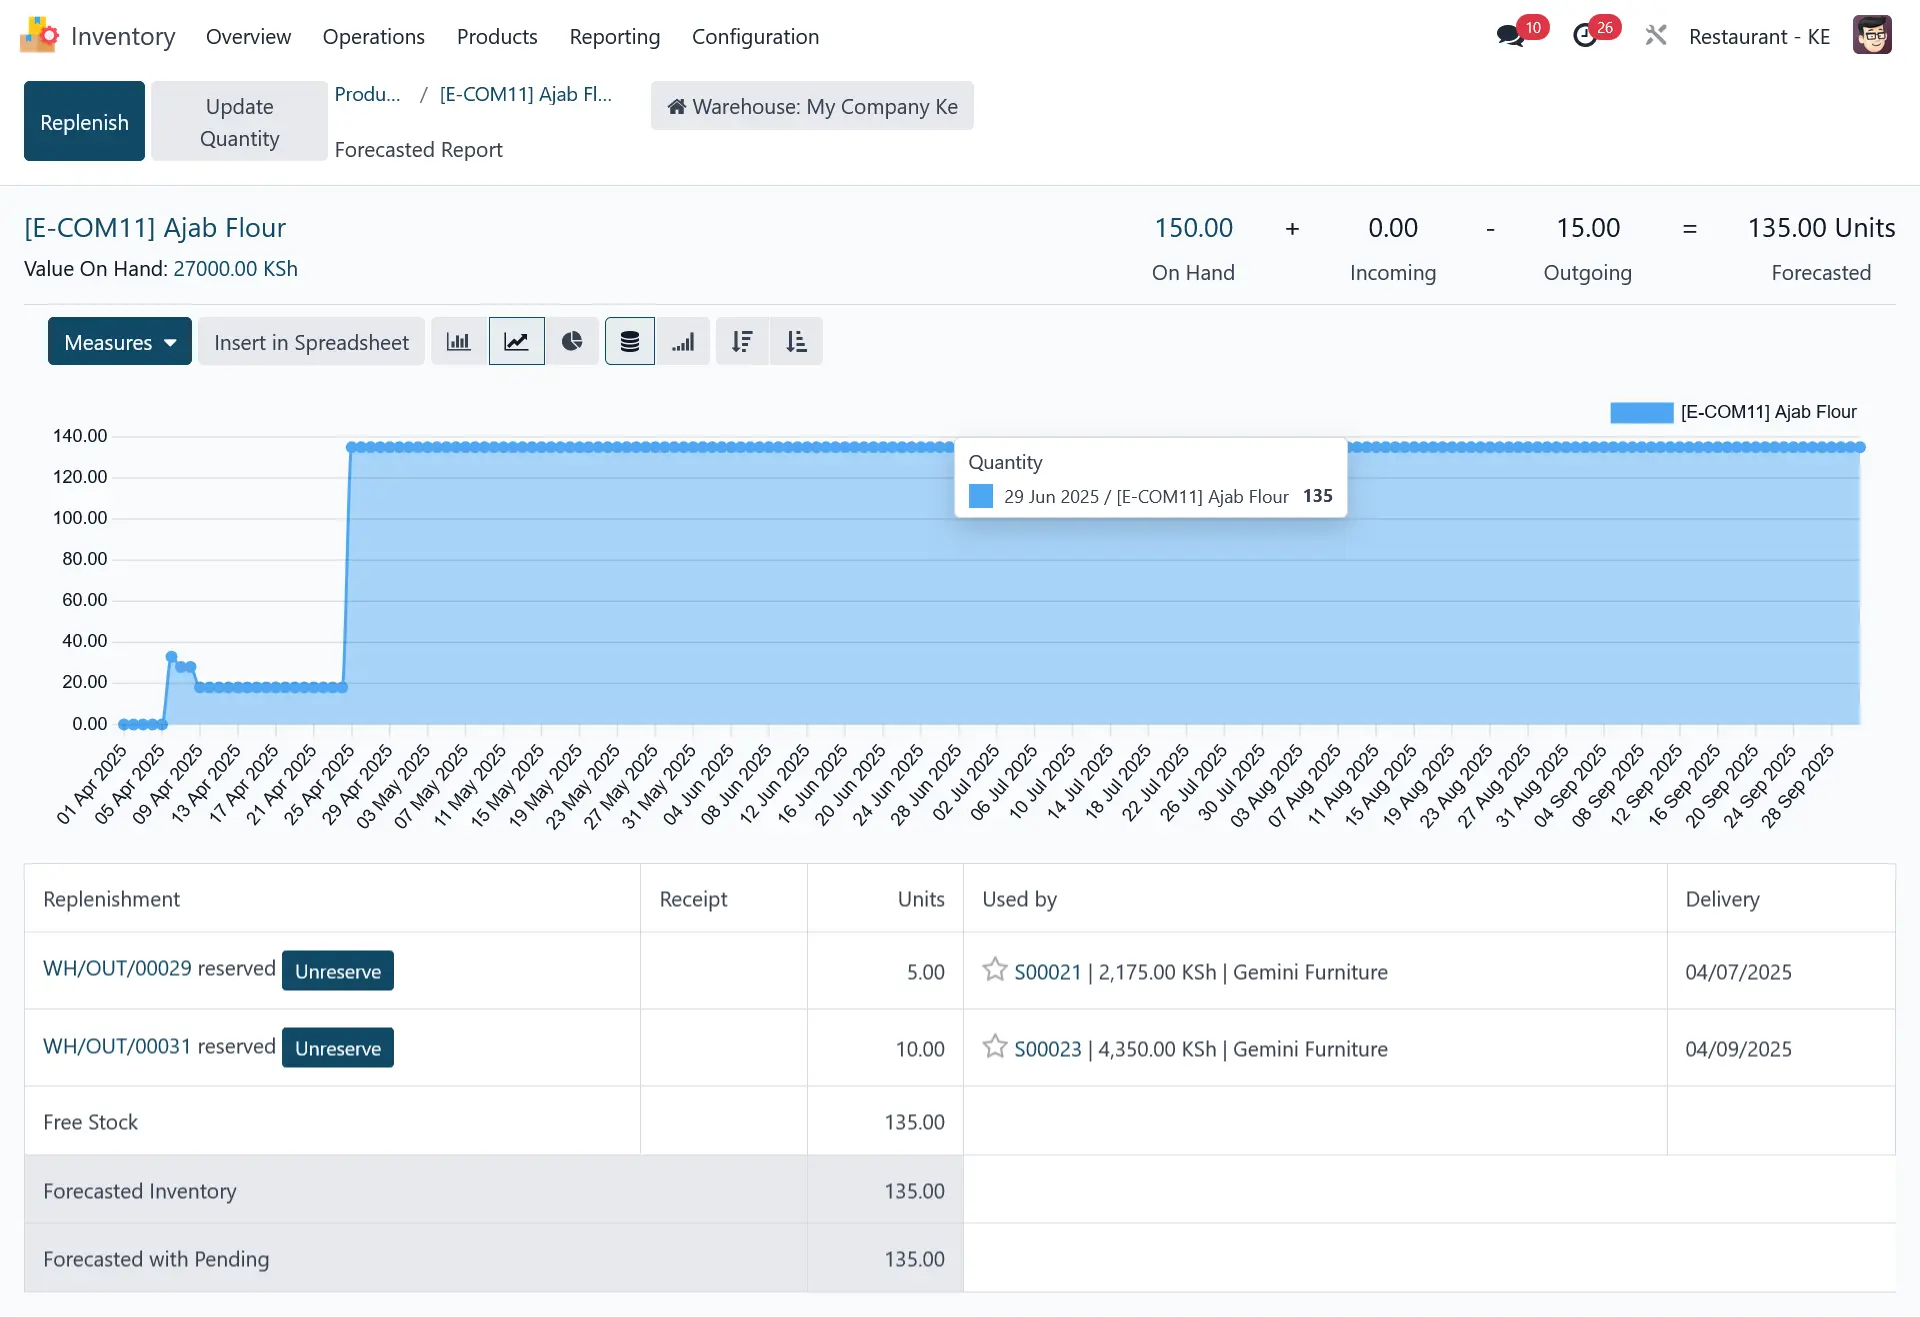Viewport: 1920px width, 1317px height.
Task: Open the Restaurant - KE company switcher
Action: [1759, 37]
